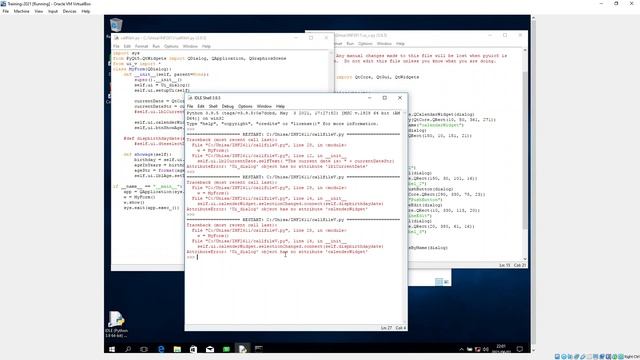Click VirtualBox audio status indicator
Screen dimensions: 640x360
tap(570, 357)
